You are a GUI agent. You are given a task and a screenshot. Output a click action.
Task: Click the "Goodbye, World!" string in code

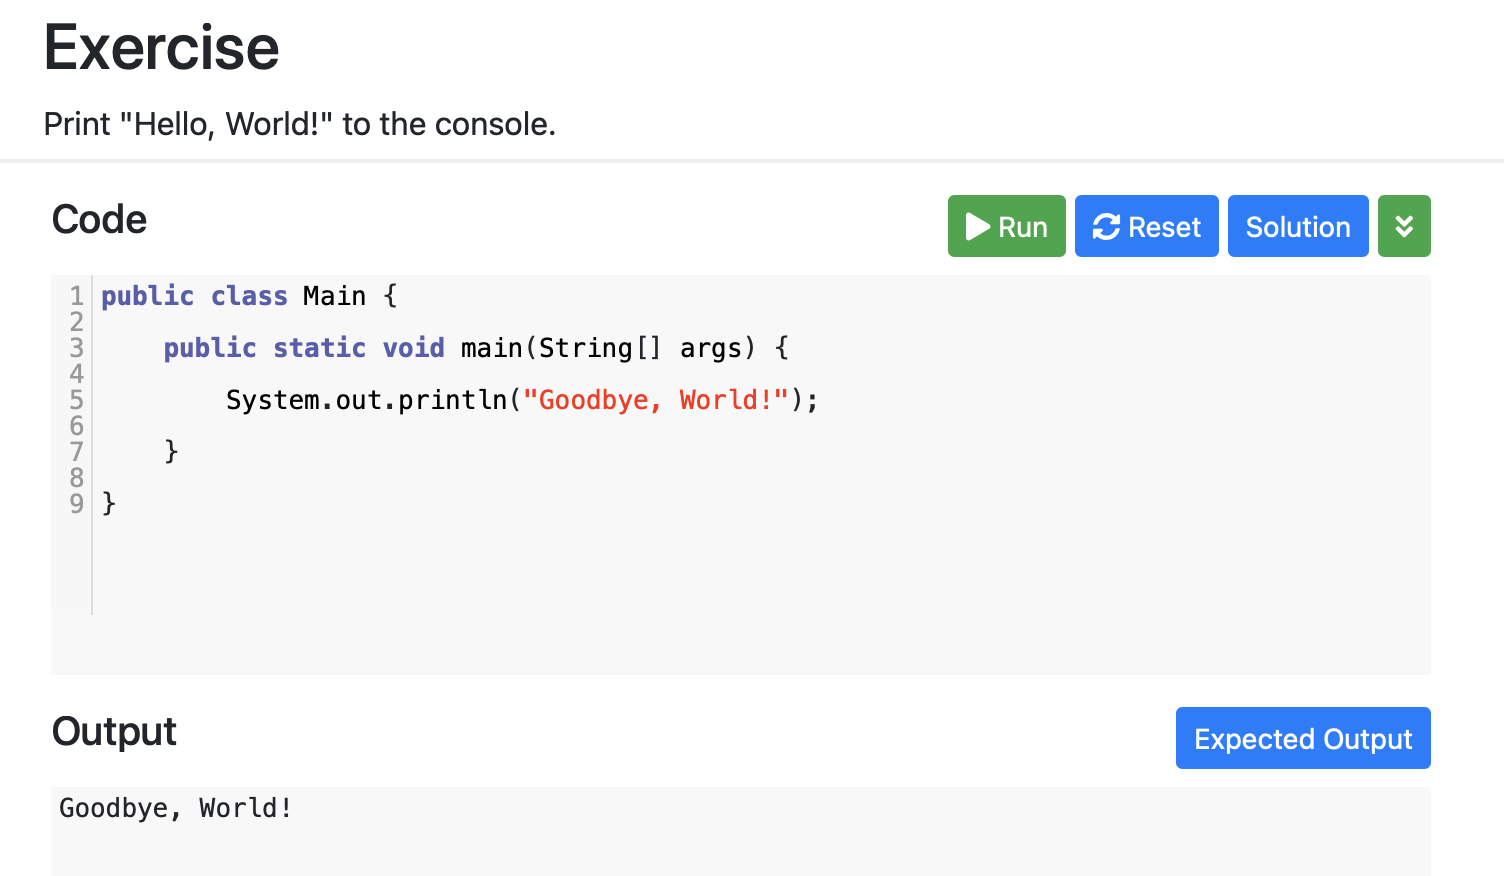655,400
